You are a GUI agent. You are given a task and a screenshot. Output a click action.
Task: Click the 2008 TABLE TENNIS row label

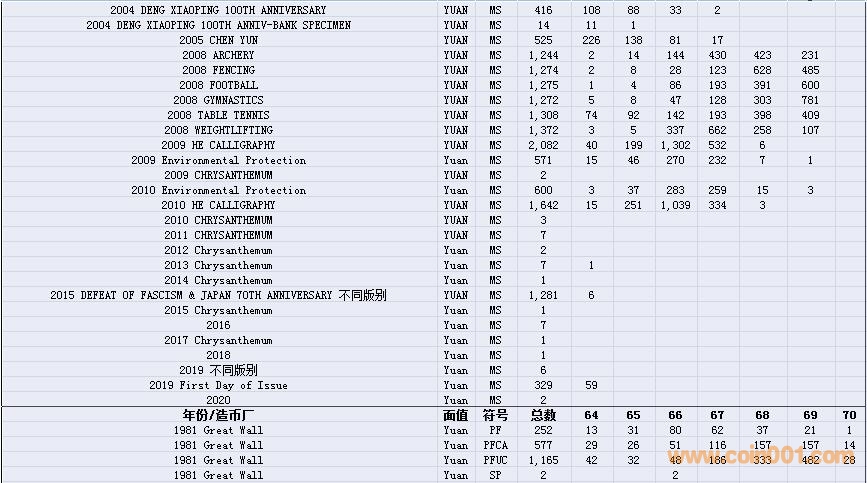point(218,115)
